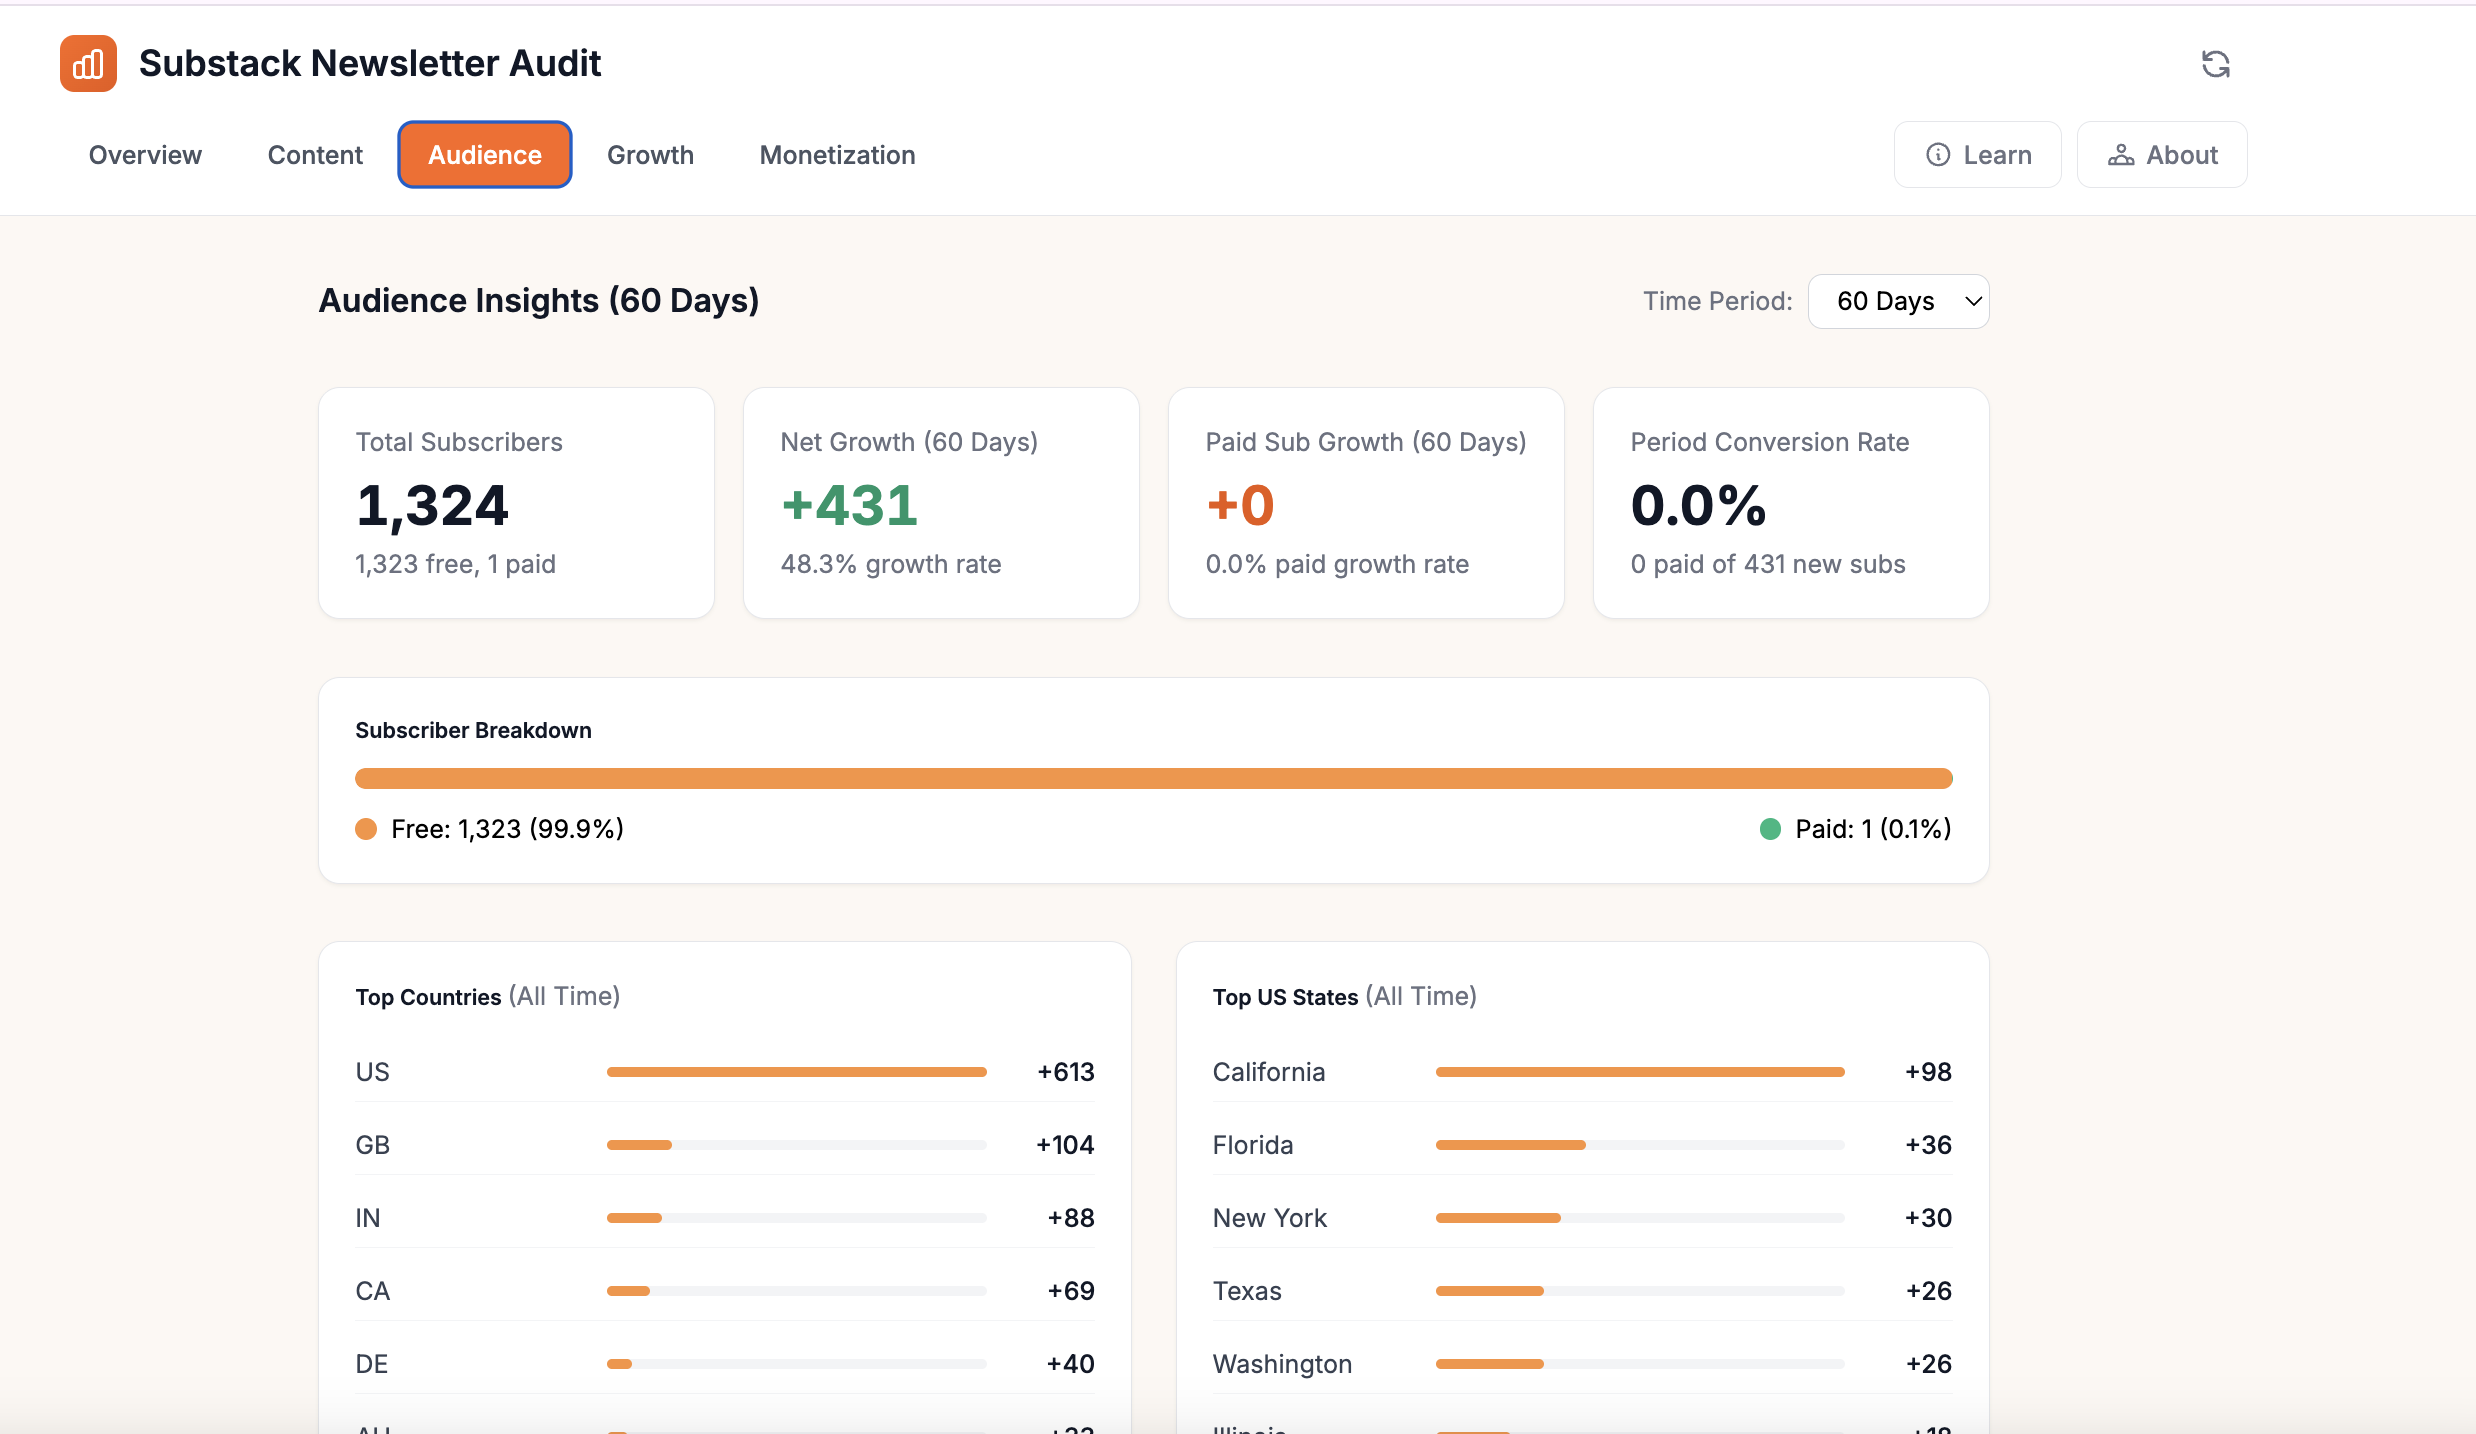Click the green Paid legend dot
Screen dimensions: 2476x1434
tap(1770, 829)
